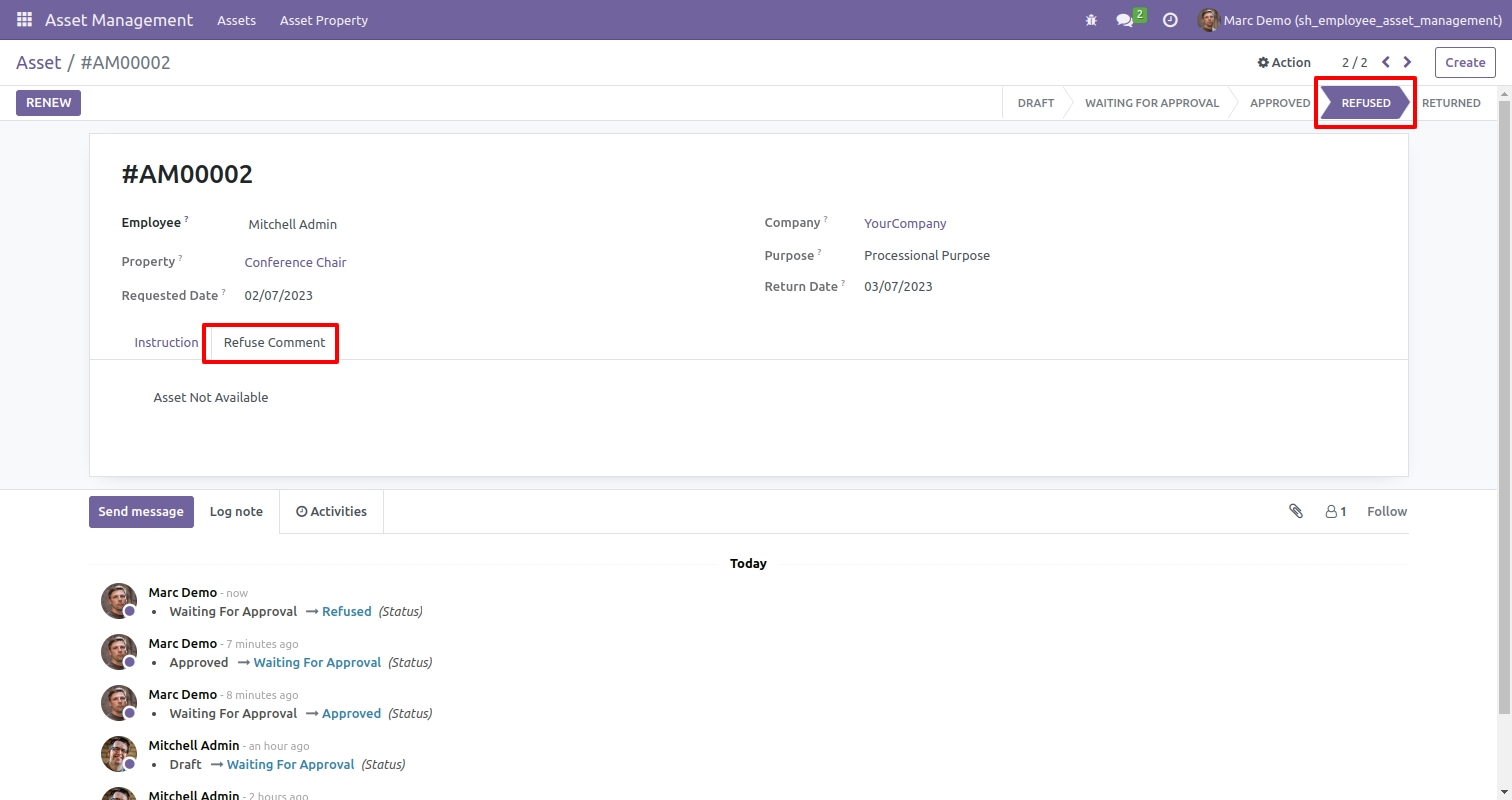
Task: Show followers list icon with count 1
Action: (x=1336, y=511)
